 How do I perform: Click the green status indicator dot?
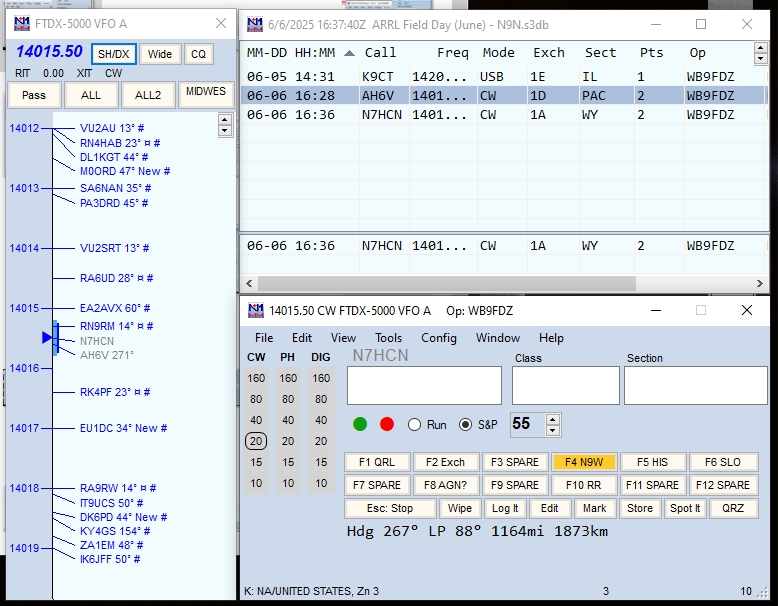(360, 424)
